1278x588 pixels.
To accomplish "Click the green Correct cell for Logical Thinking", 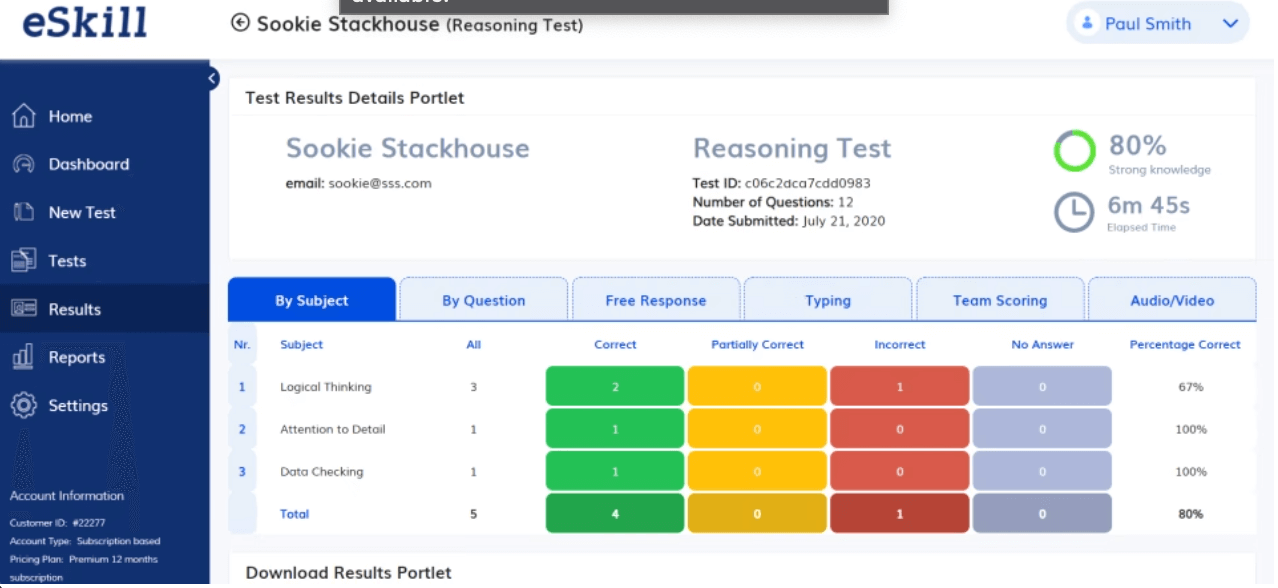I will coord(615,386).
